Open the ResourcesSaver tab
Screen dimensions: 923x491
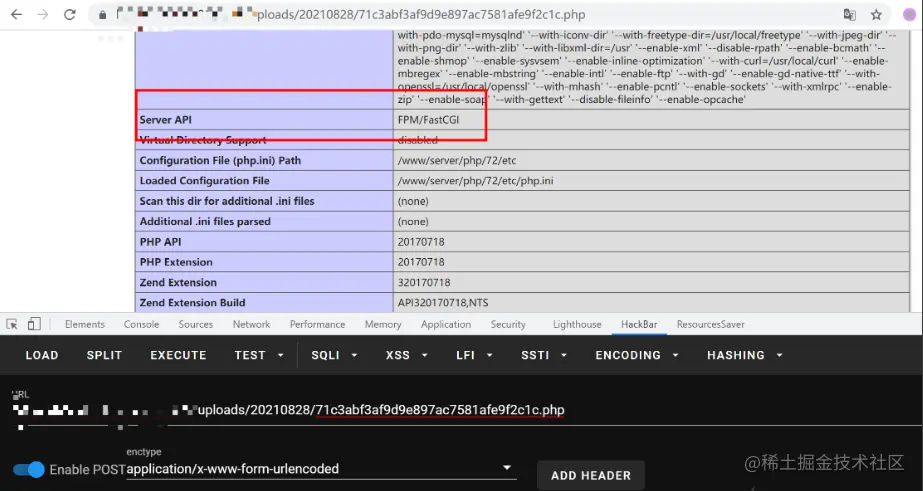tap(710, 324)
